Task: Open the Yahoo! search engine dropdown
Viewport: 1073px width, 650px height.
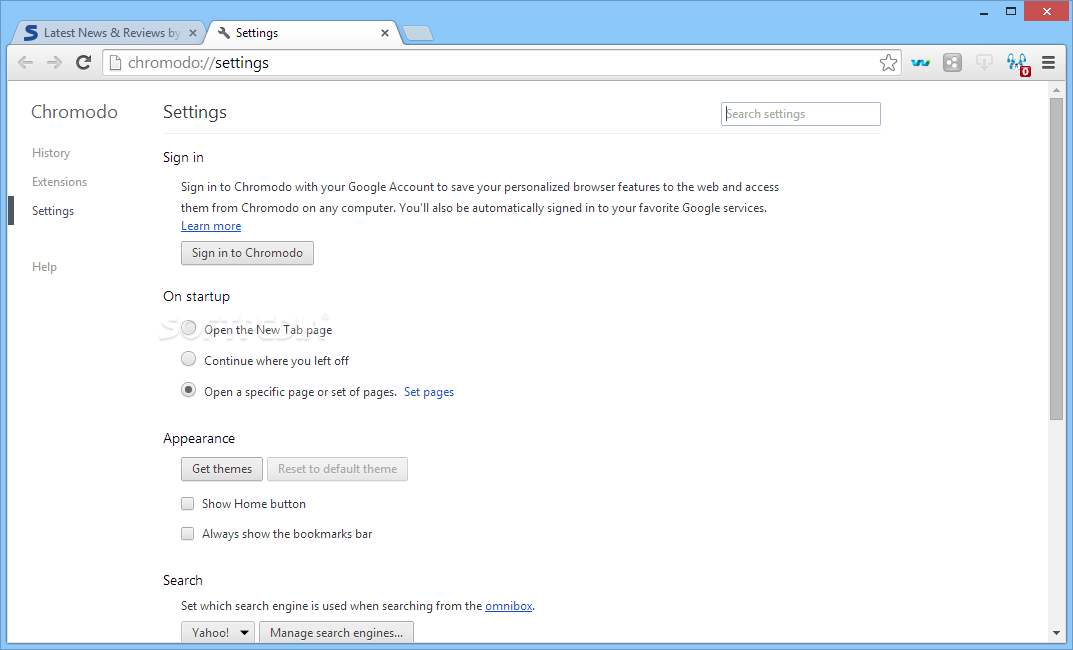Action: tap(218, 632)
